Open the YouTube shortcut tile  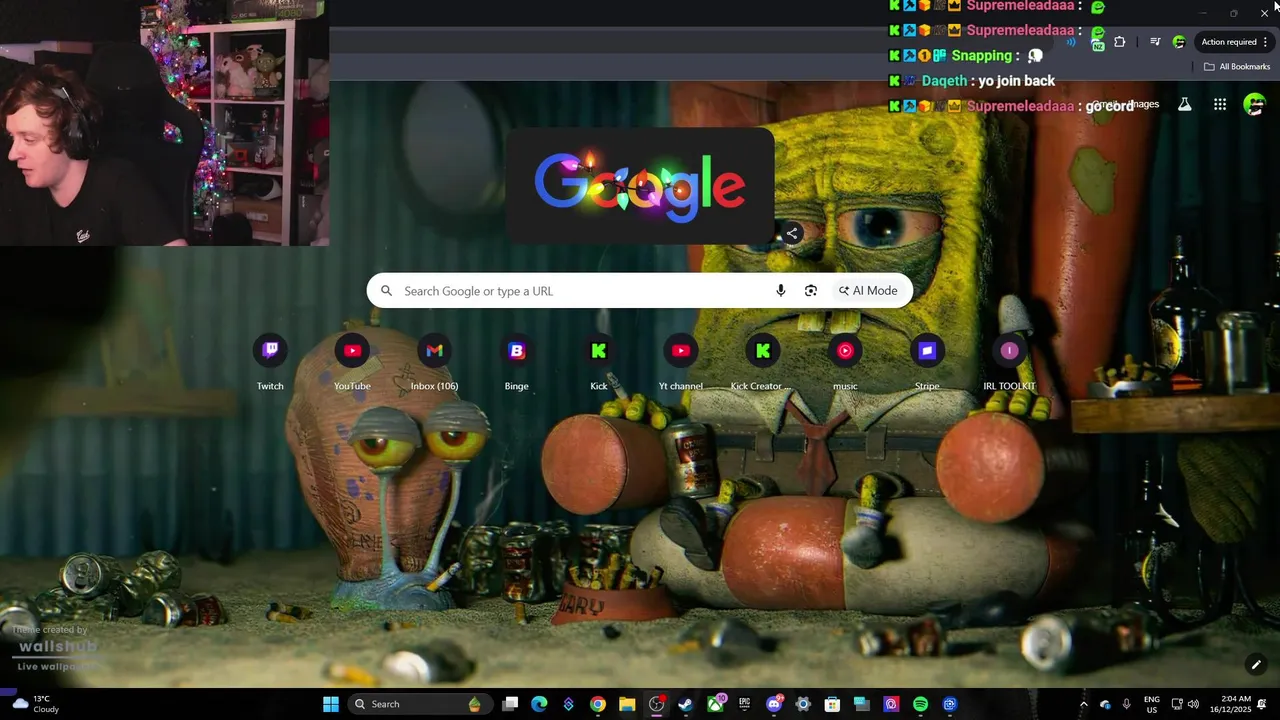352,362
